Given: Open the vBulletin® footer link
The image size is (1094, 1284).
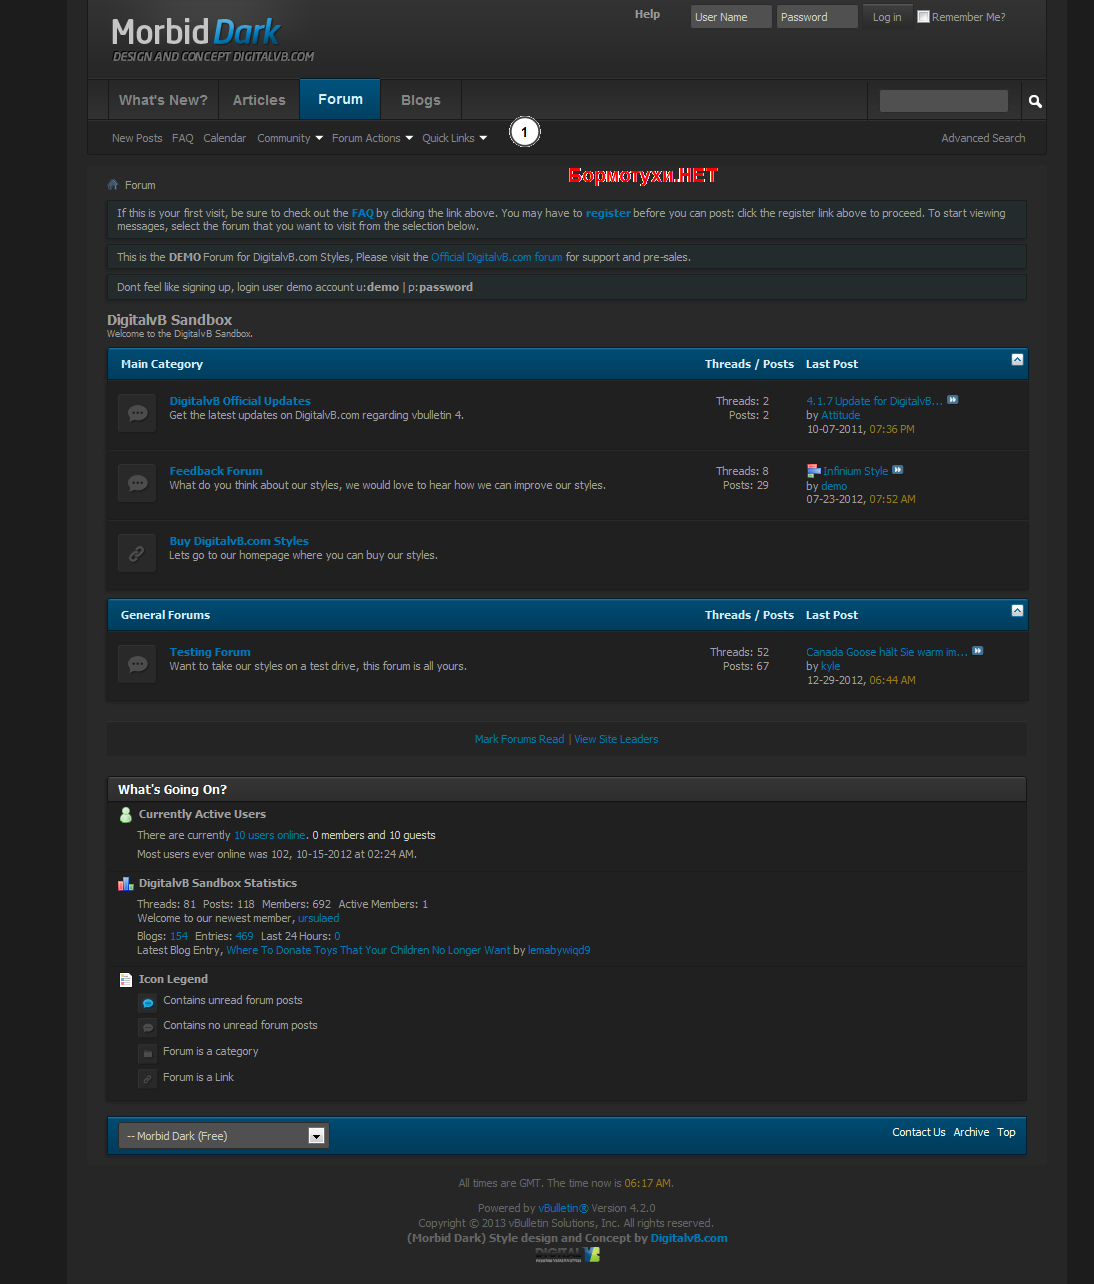Looking at the screenshot, I should pyautogui.click(x=563, y=1208).
